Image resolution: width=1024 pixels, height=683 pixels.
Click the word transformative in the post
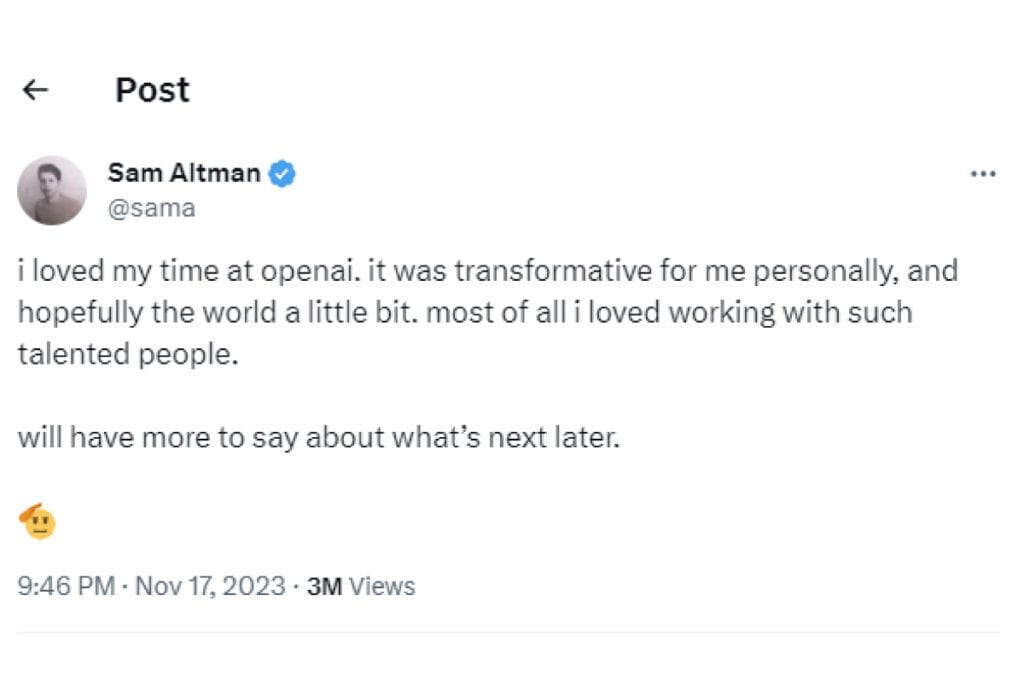(553, 270)
